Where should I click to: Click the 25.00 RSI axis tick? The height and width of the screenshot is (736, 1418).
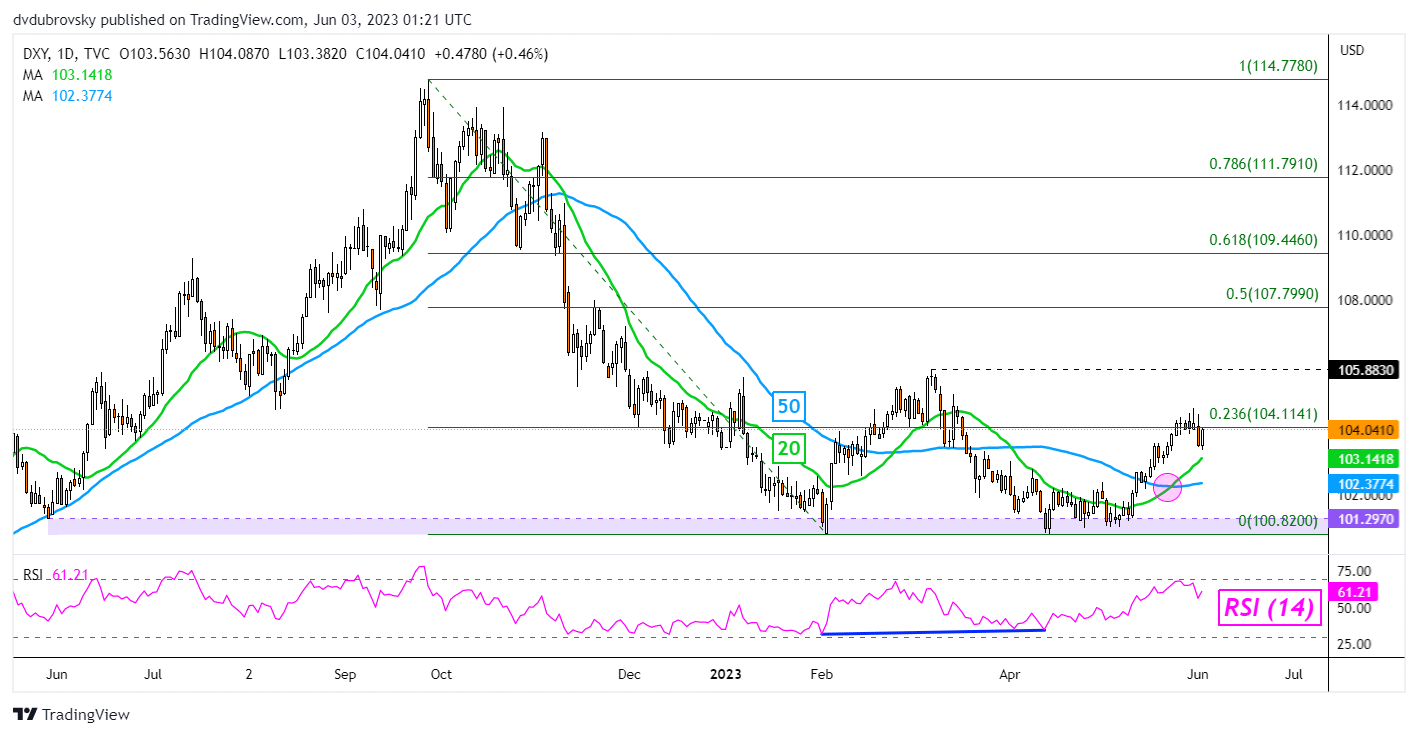click(x=1355, y=643)
